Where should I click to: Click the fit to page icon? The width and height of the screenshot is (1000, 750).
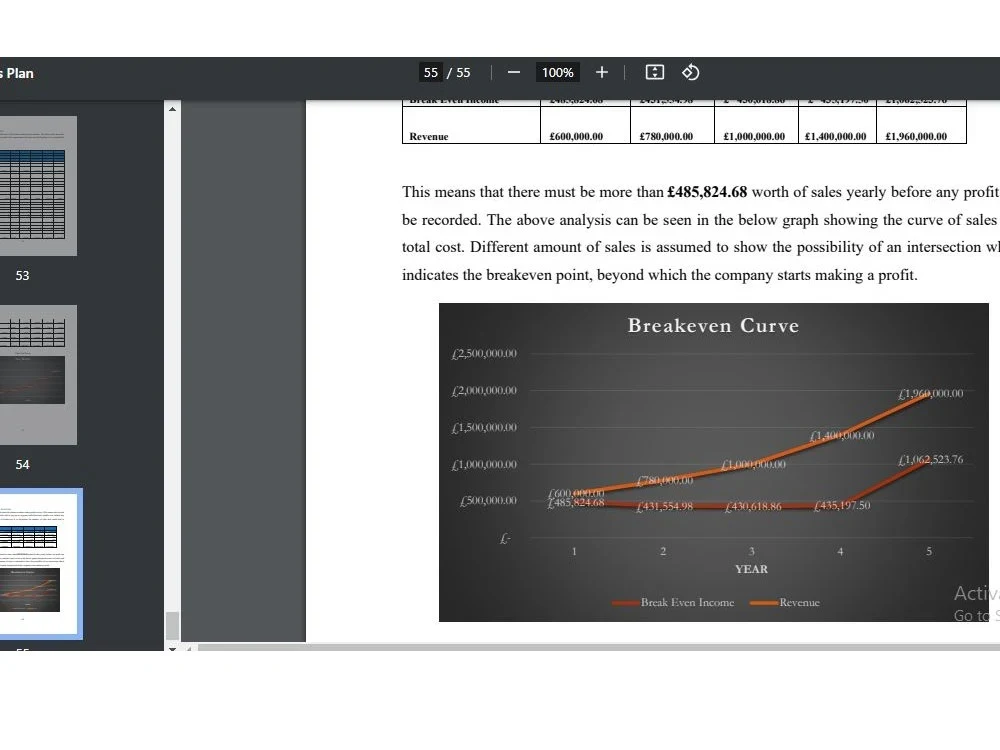pyautogui.click(x=654, y=73)
